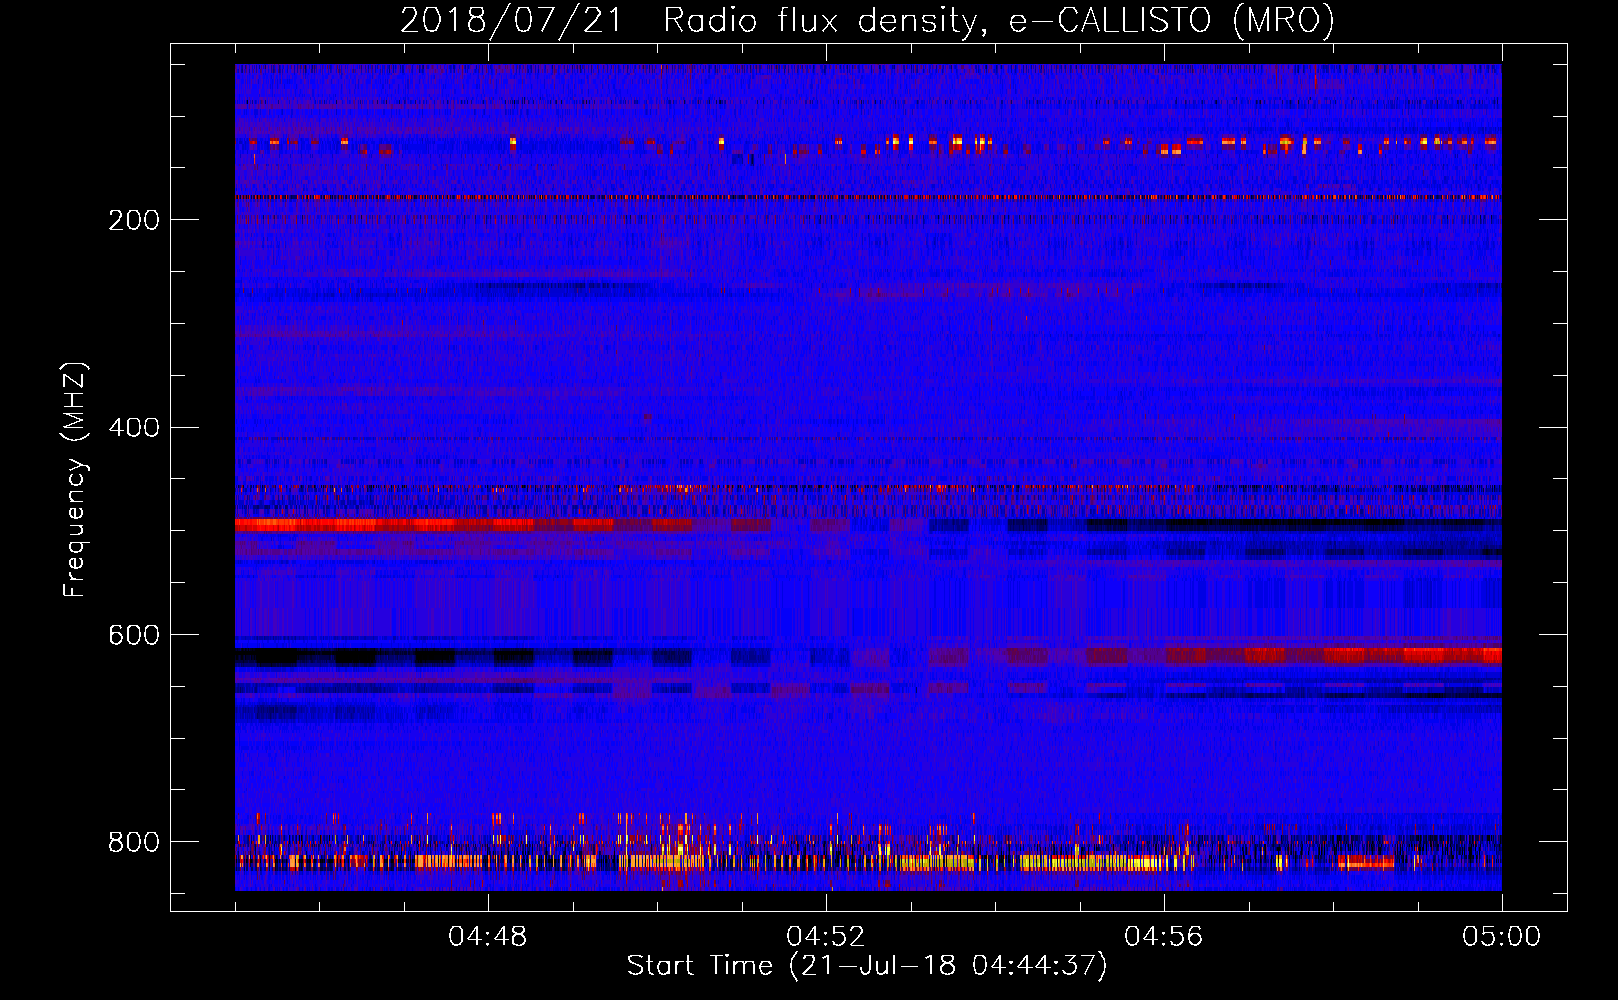This screenshot has height=1000, width=1618.
Task: Click the 'Start Time (21-Jul-18 04:44:37)' label
Action: coord(867,966)
